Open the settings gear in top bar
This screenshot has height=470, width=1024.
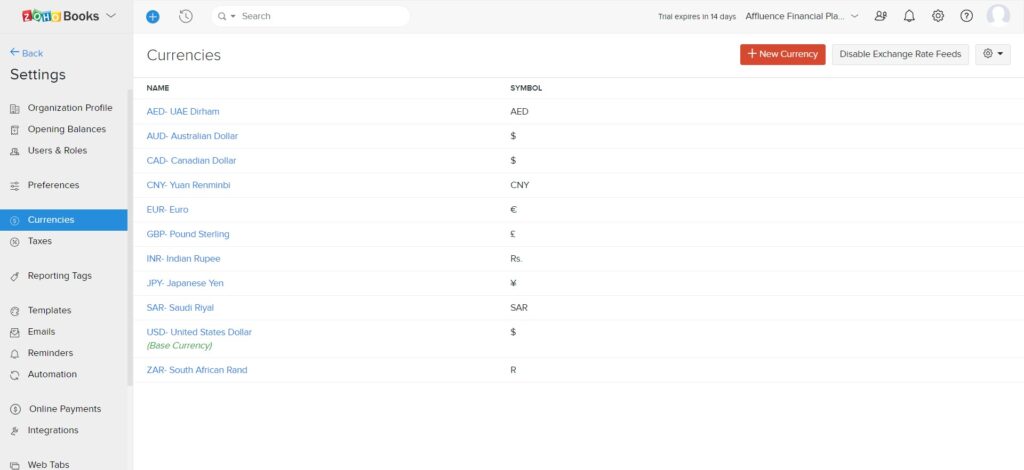click(x=938, y=16)
